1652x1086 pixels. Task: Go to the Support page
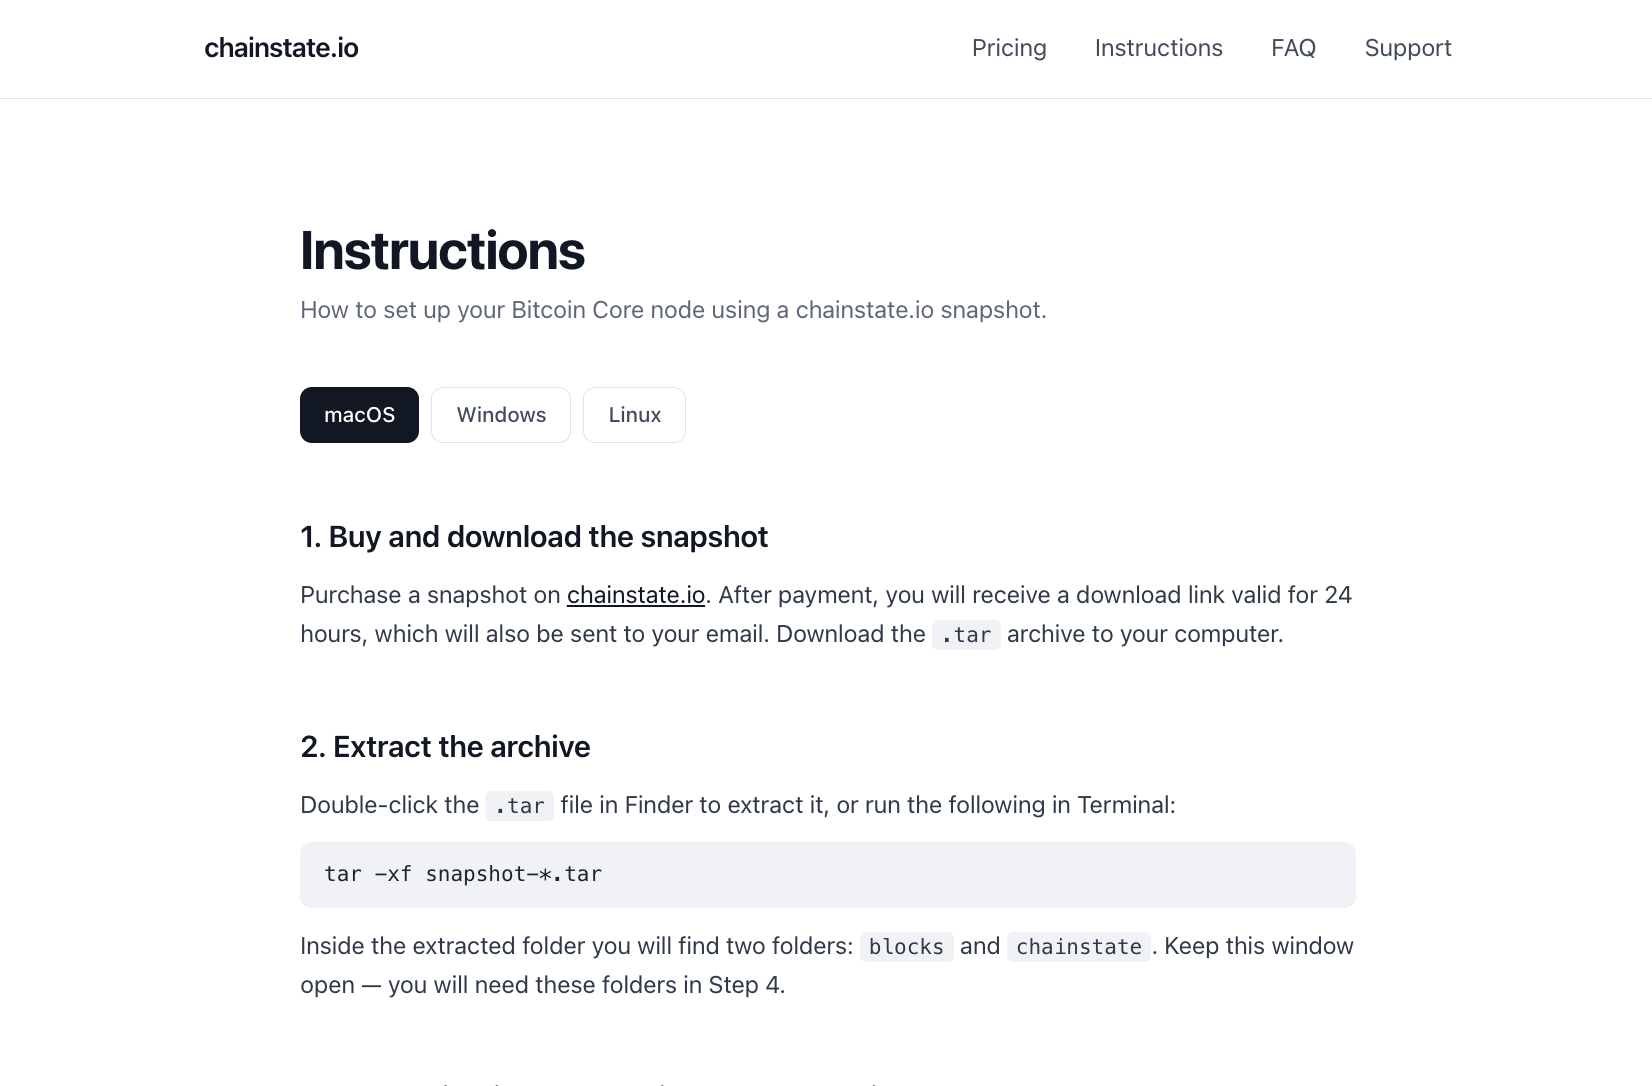[x=1407, y=47]
